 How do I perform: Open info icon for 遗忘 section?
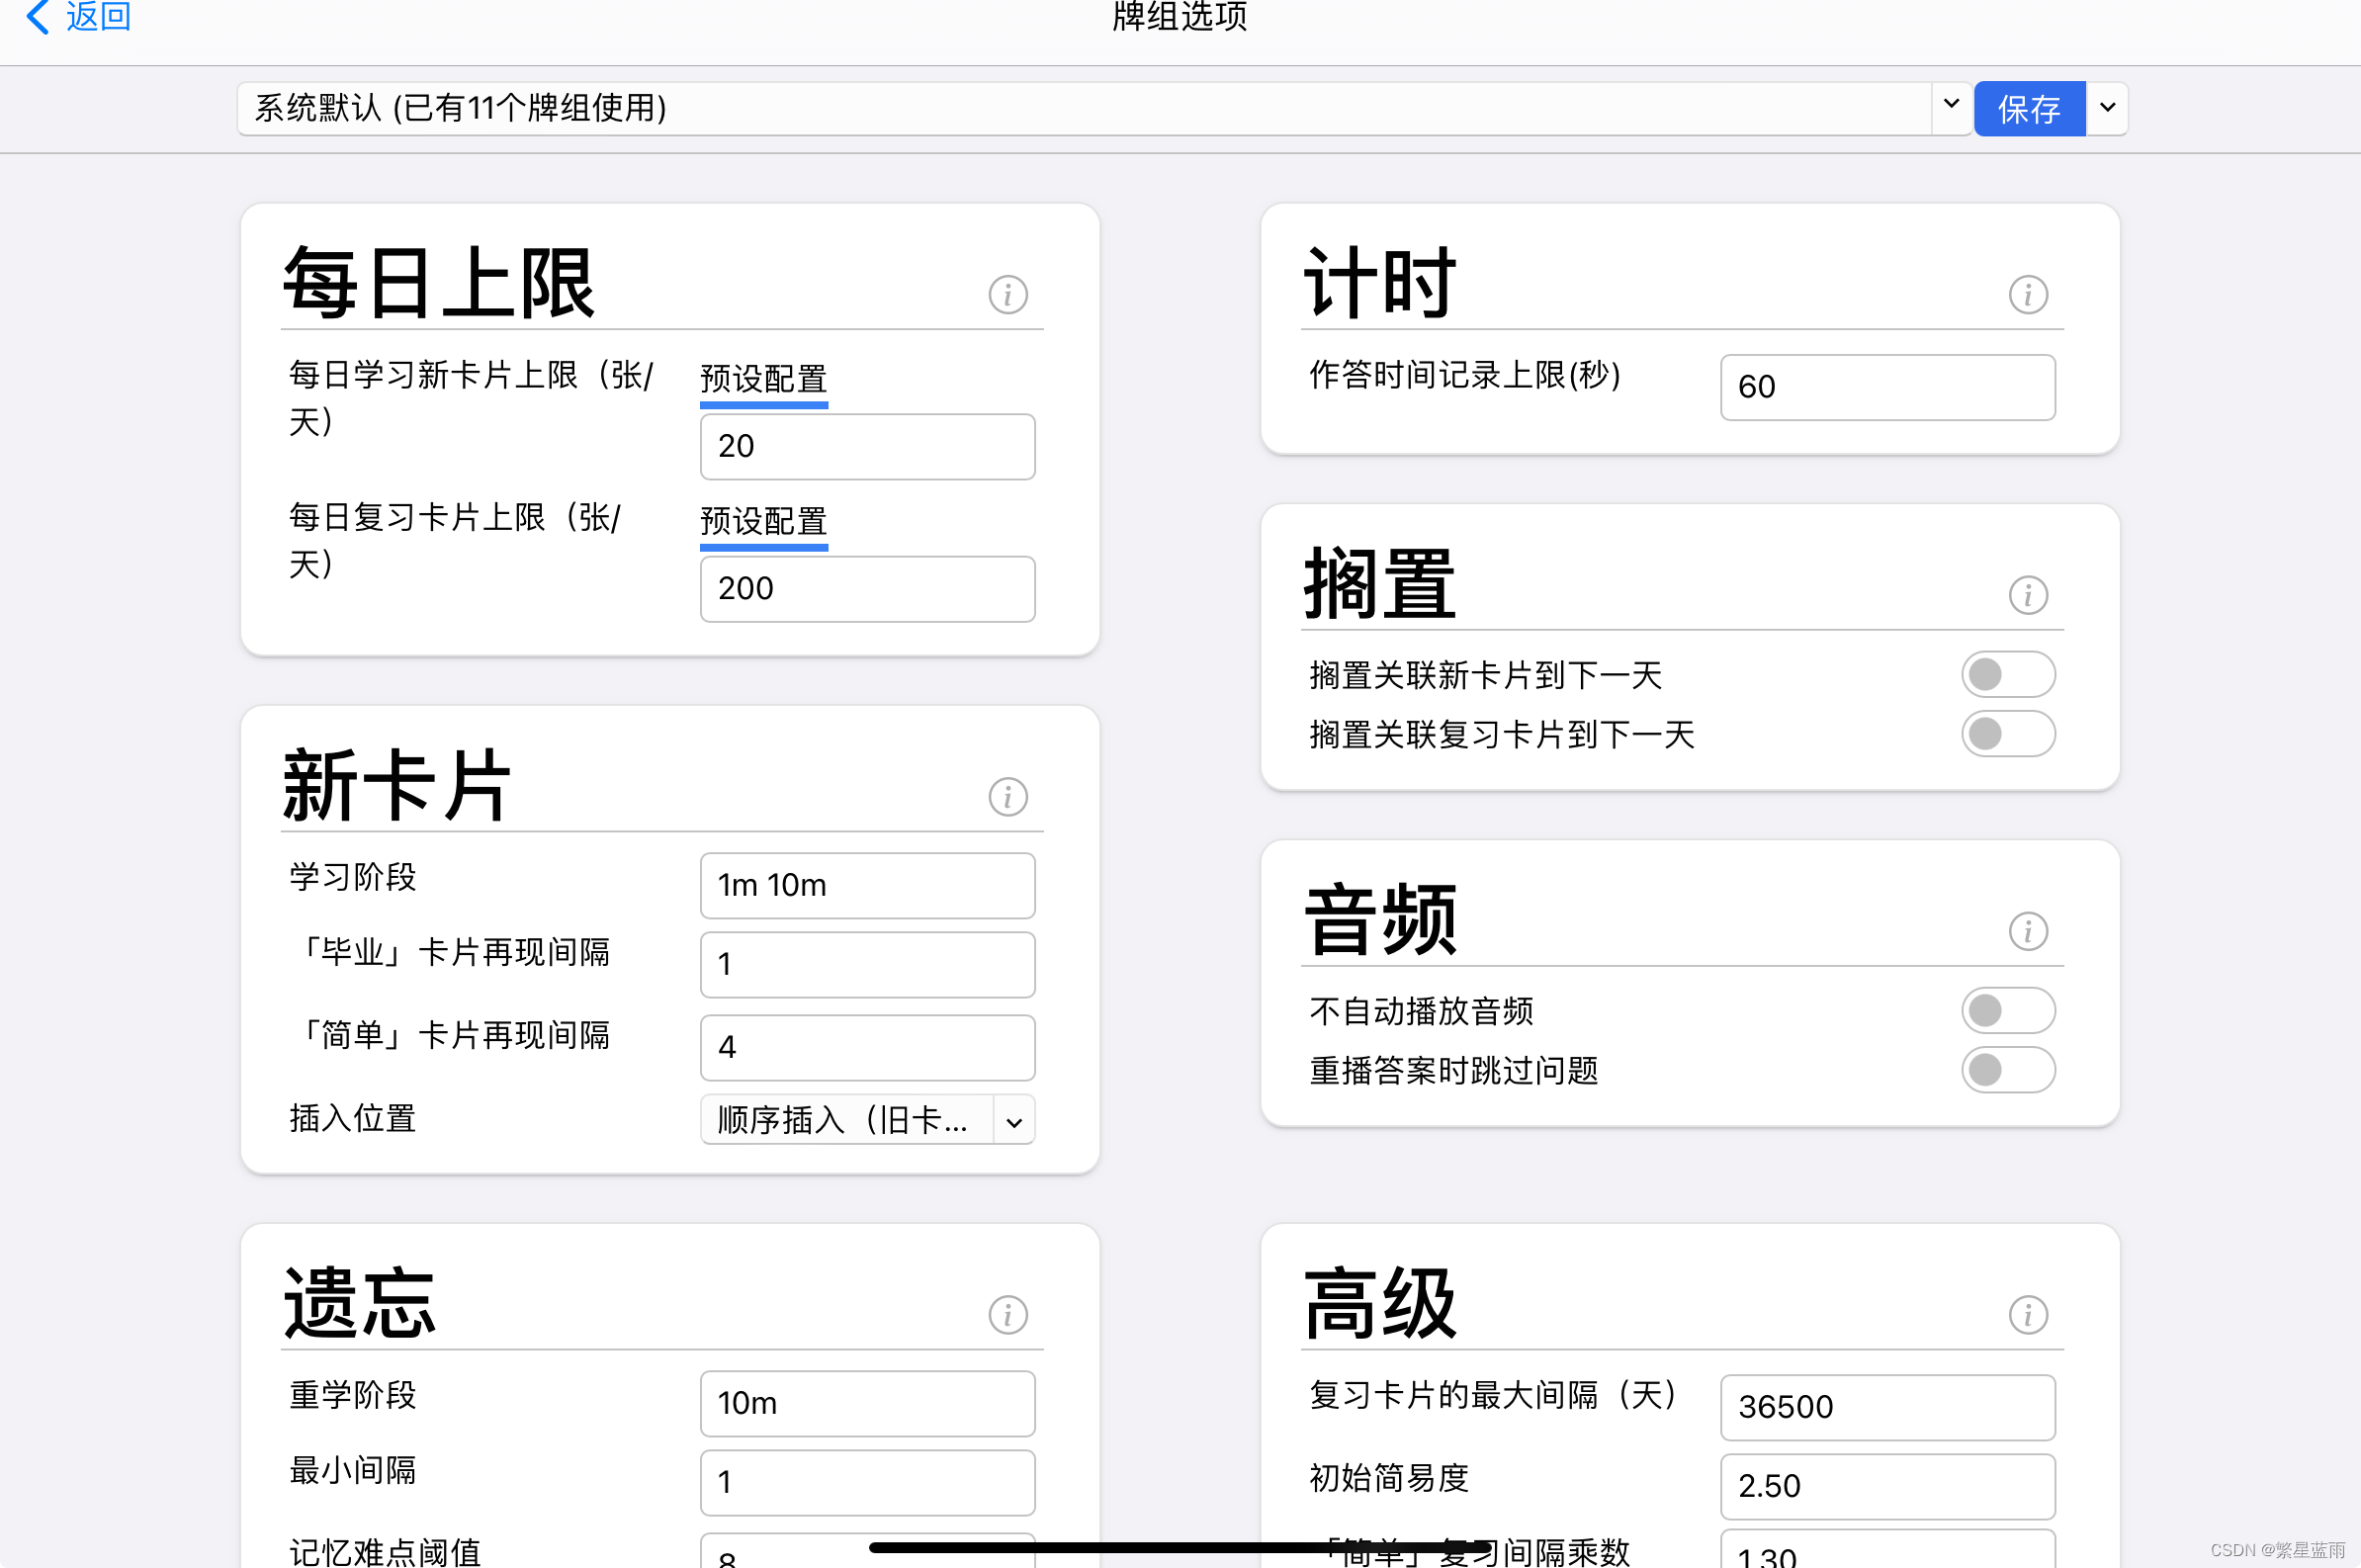[1008, 1314]
